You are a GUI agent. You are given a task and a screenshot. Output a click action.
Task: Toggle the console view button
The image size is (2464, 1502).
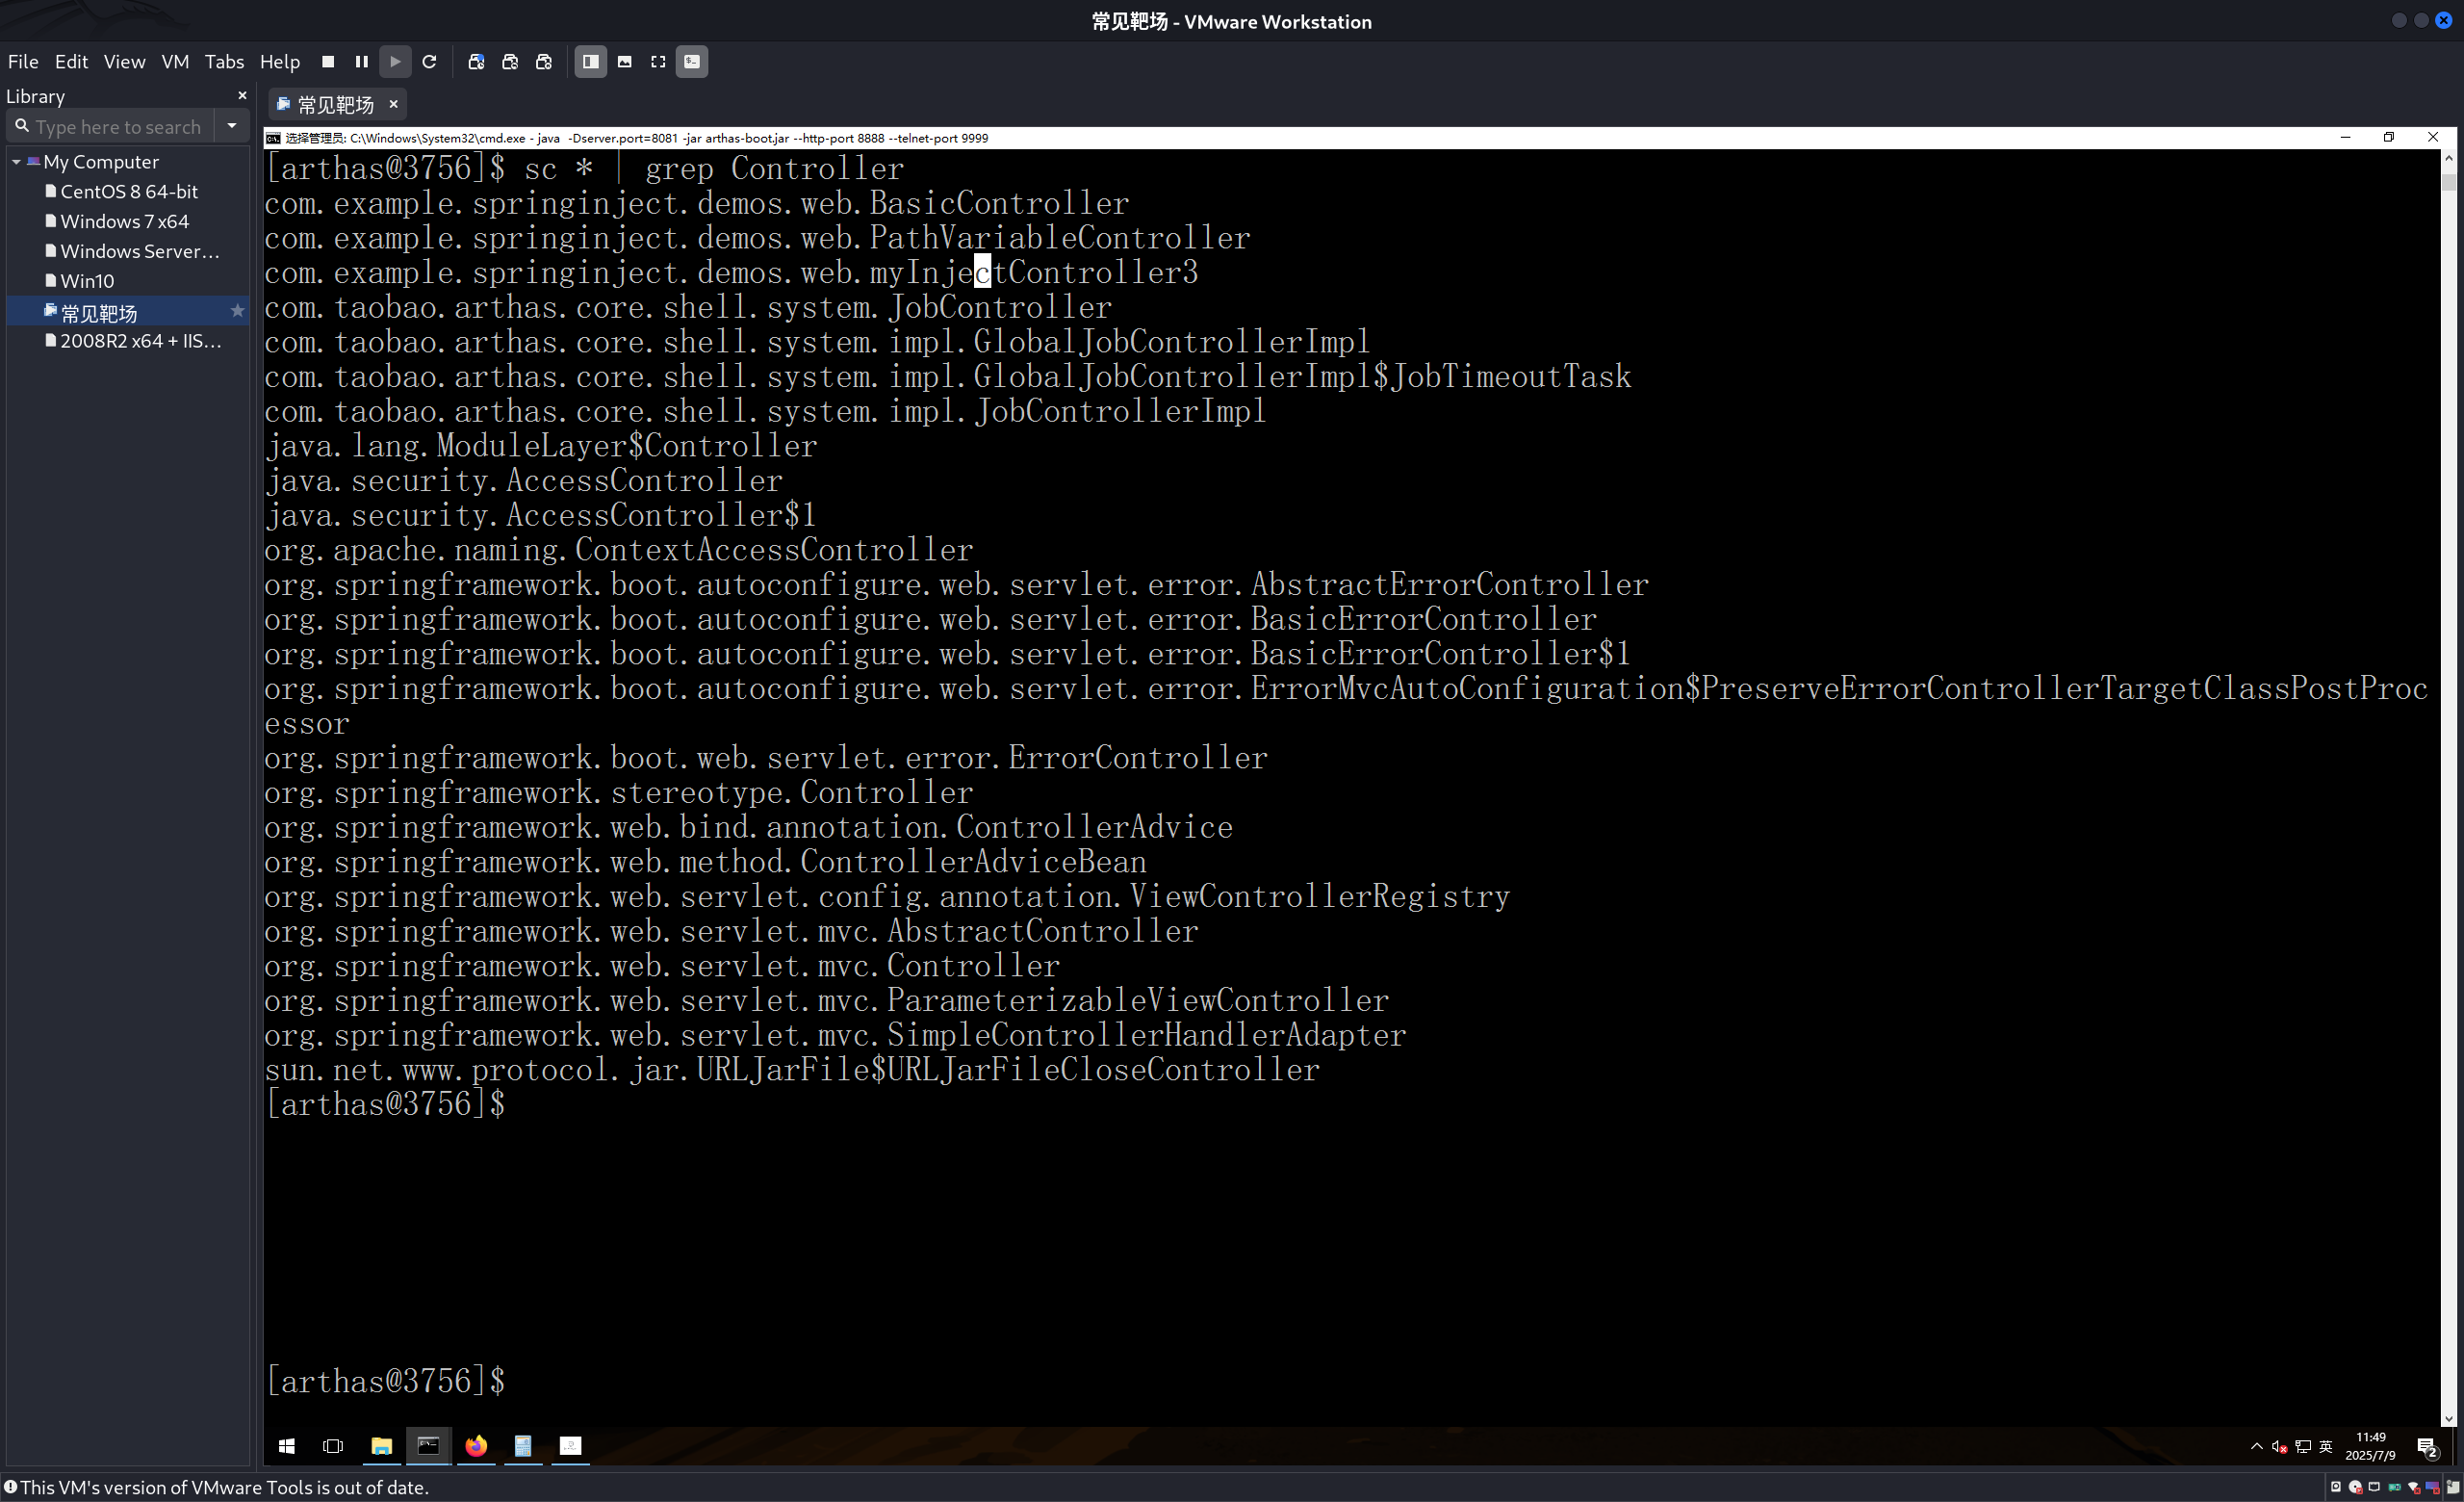tap(692, 62)
